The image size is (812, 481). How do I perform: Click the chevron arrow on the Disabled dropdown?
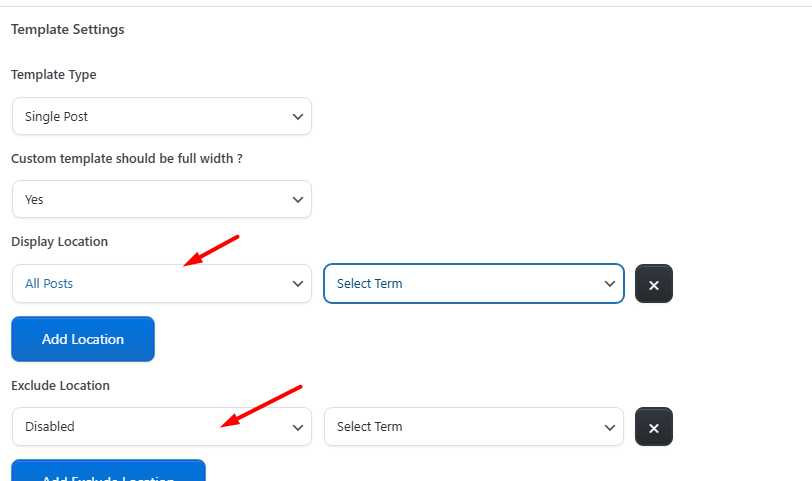pos(297,427)
